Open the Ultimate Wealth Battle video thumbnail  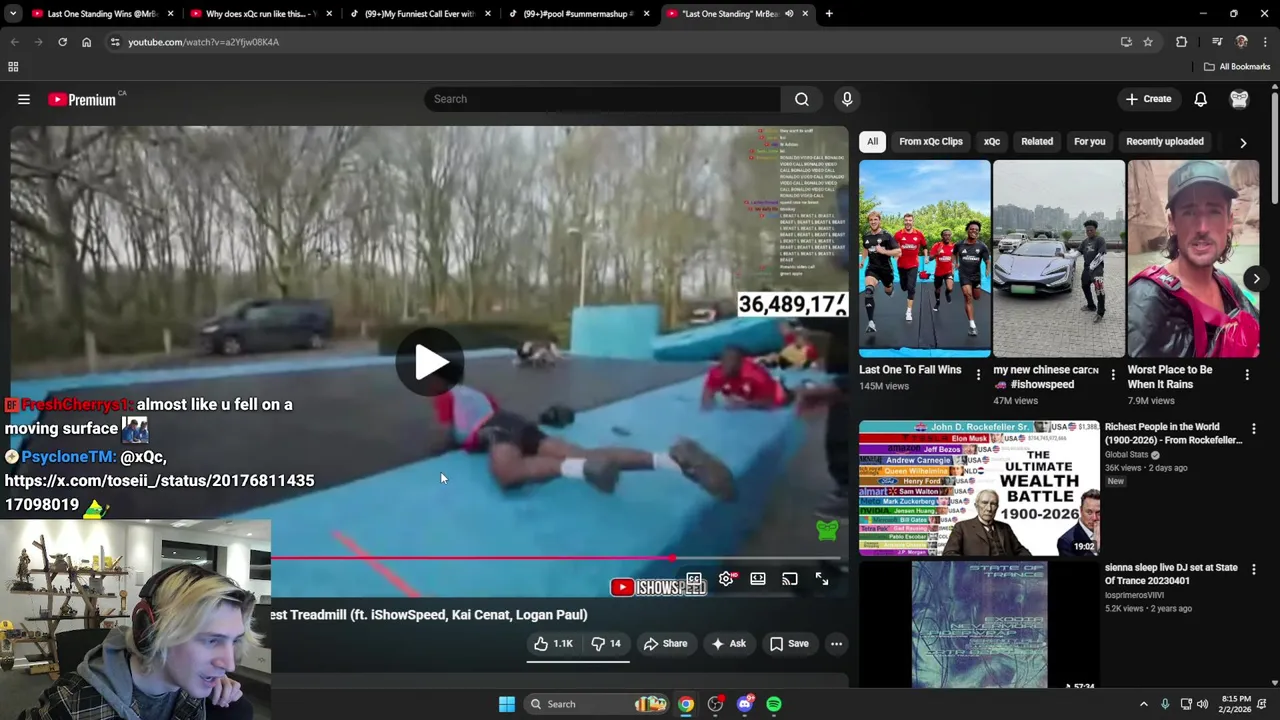click(979, 488)
